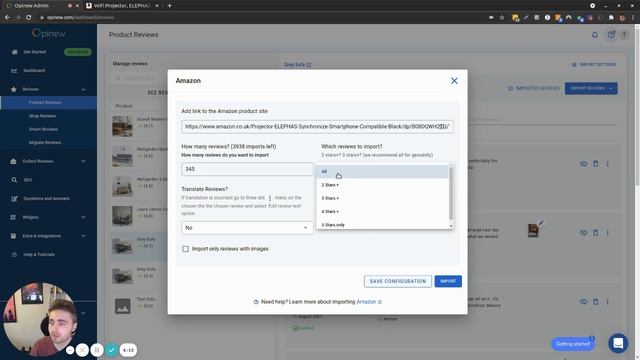The image size is (640, 360).
Task: Open the three-dot menu on the bottom review
Action: pos(607,302)
